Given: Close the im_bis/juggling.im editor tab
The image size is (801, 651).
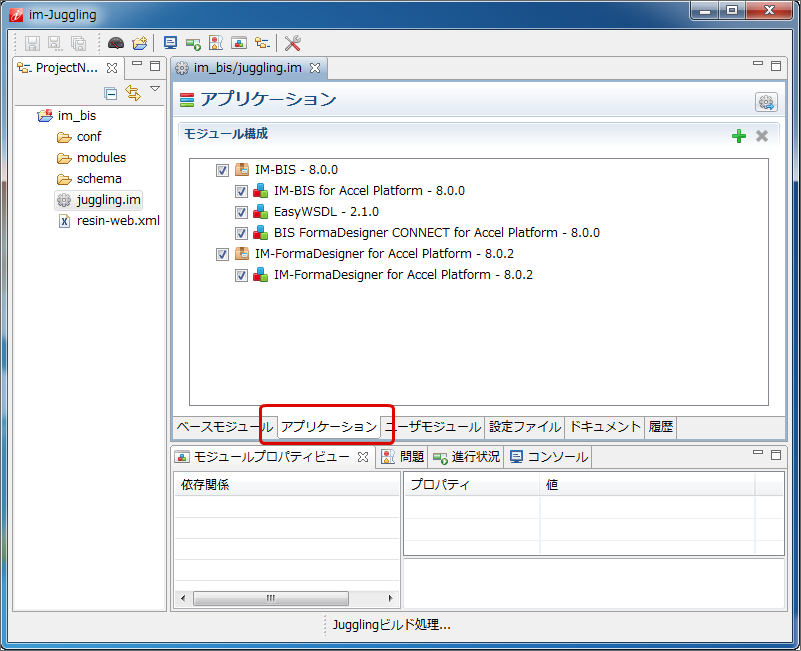Looking at the screenshot, I should 315,68.
